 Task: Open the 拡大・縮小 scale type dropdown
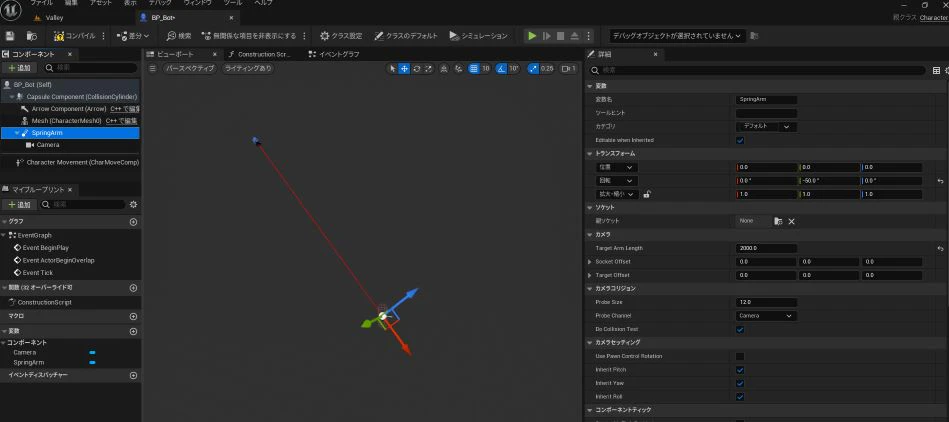(616, 194)
